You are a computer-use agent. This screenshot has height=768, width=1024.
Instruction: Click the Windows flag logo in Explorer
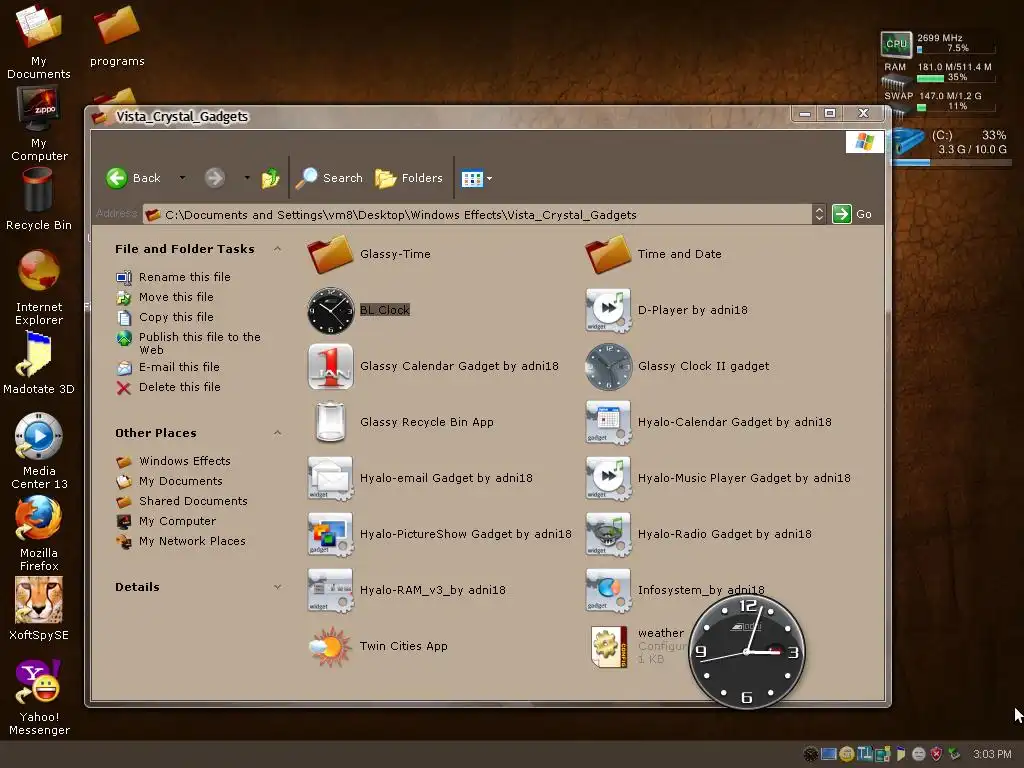tap(864, 142)
